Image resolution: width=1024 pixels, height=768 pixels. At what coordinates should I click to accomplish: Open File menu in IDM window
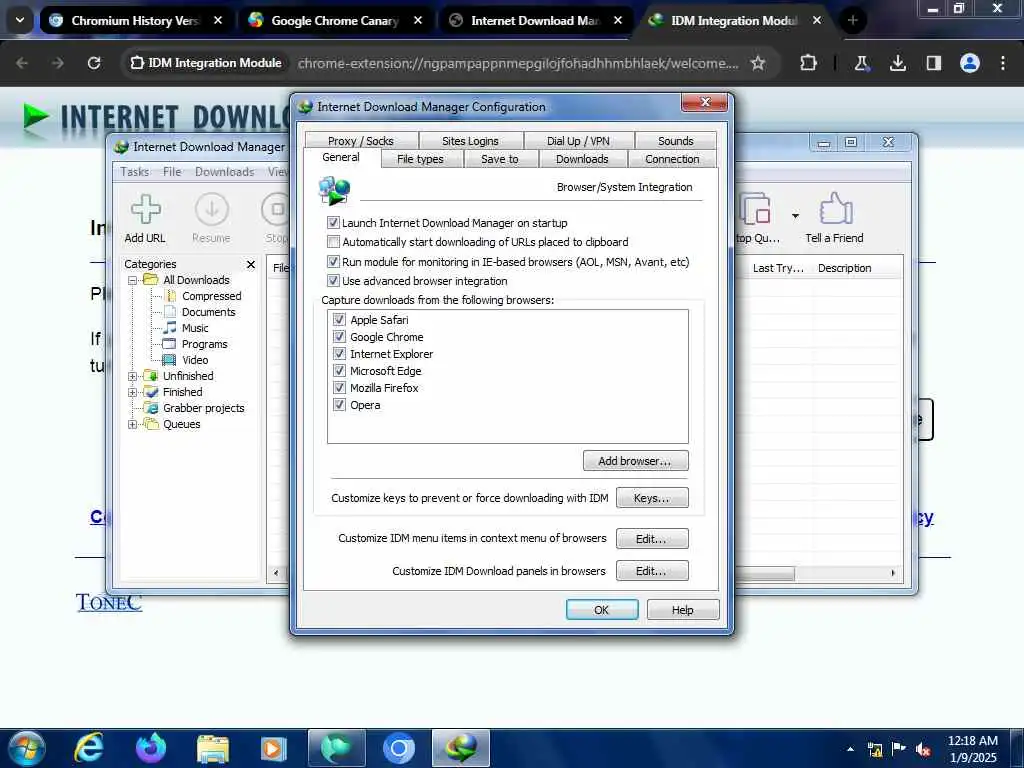[x=172, y=172]
